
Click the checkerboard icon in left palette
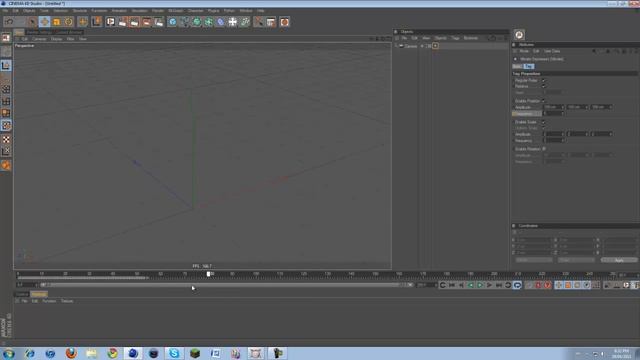click(6, 139)
